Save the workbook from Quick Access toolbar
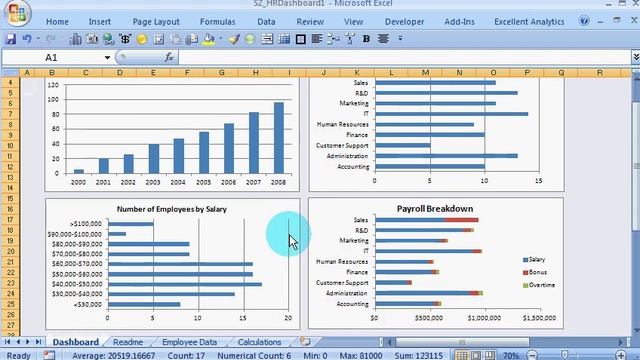Image resolution: width=640 pixels, height=360 pixels. 10,39
